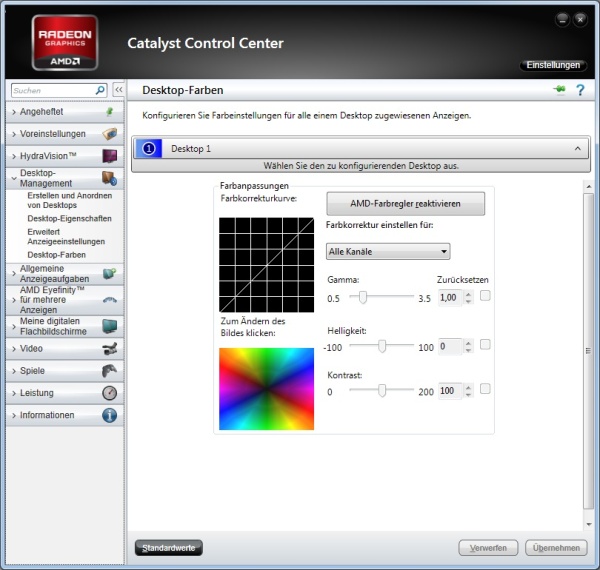
Task: Click the Verwerfen button
Action: pos(488,548)
